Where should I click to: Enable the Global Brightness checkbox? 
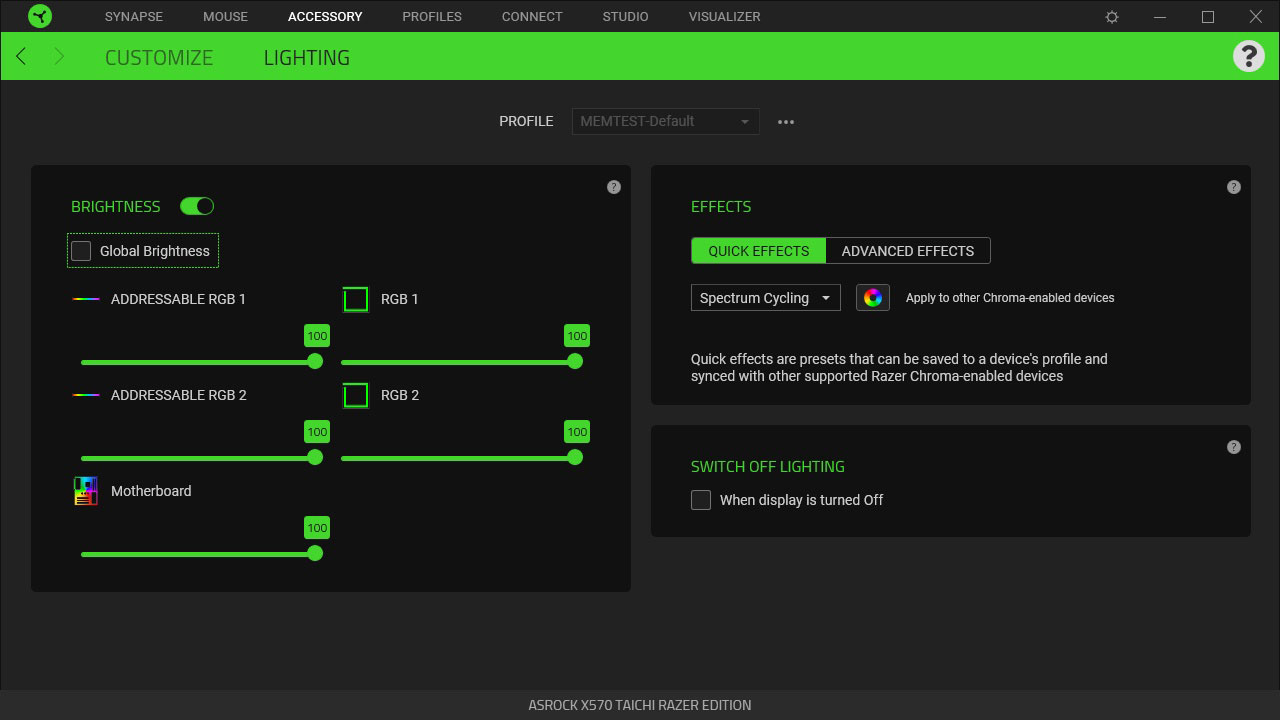(81, 251)
